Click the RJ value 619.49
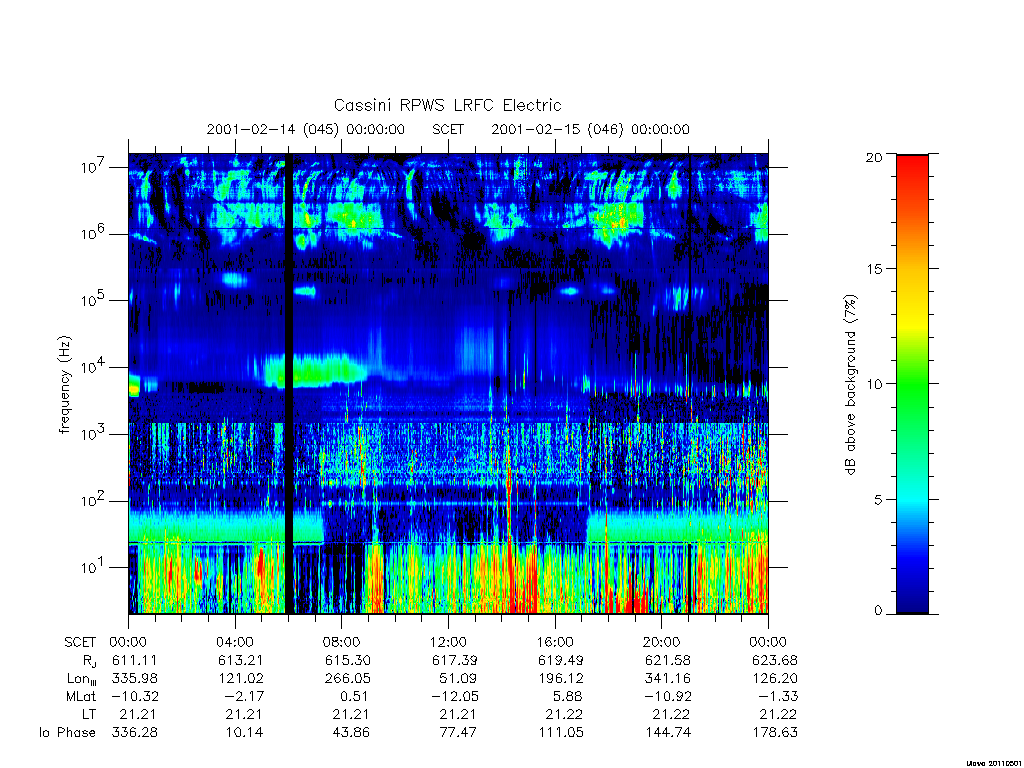Image resolution: width=1024 pixels, height=768 pixels. click(x=560, y=660)
